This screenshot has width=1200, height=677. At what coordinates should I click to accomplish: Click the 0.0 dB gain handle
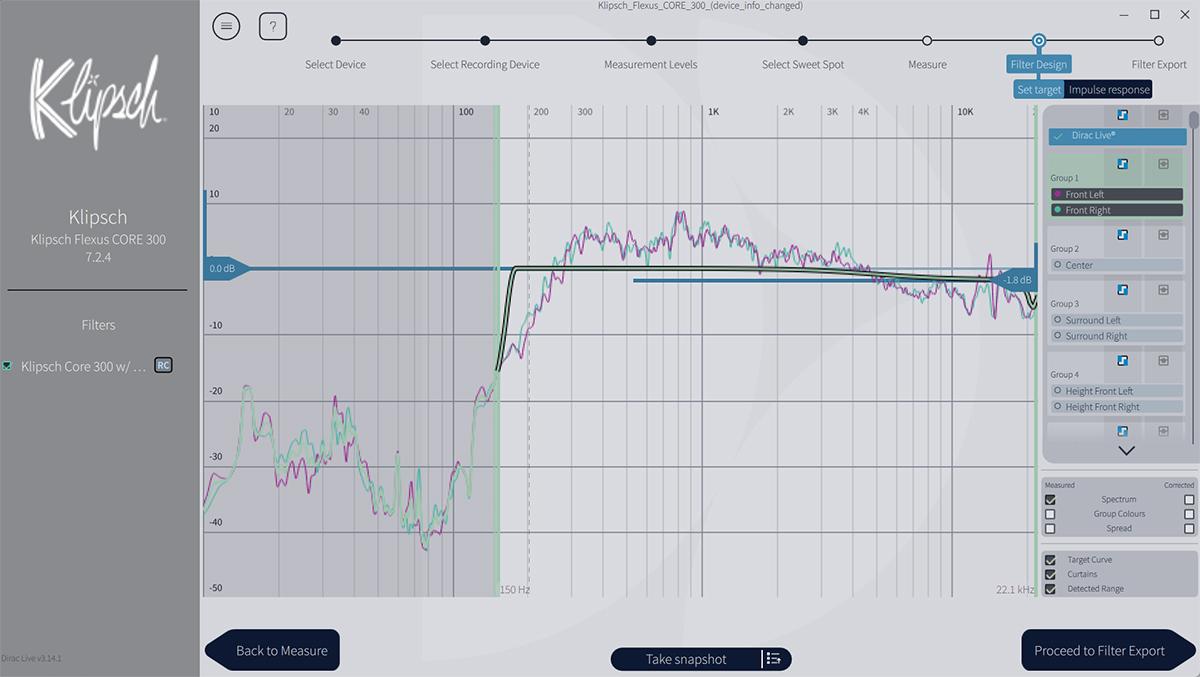(x=227, y=268)
